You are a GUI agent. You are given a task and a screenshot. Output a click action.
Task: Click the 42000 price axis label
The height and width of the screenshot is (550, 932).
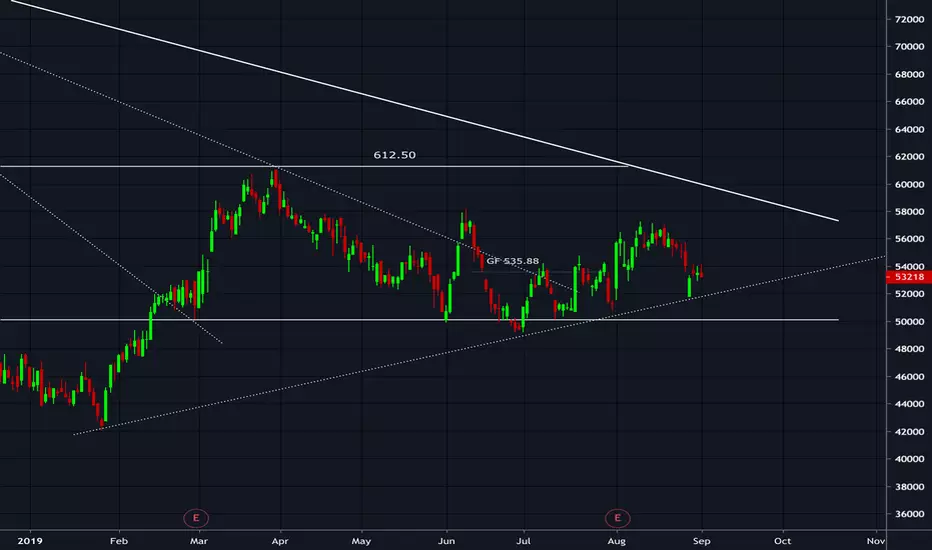[x=909, y=432]
